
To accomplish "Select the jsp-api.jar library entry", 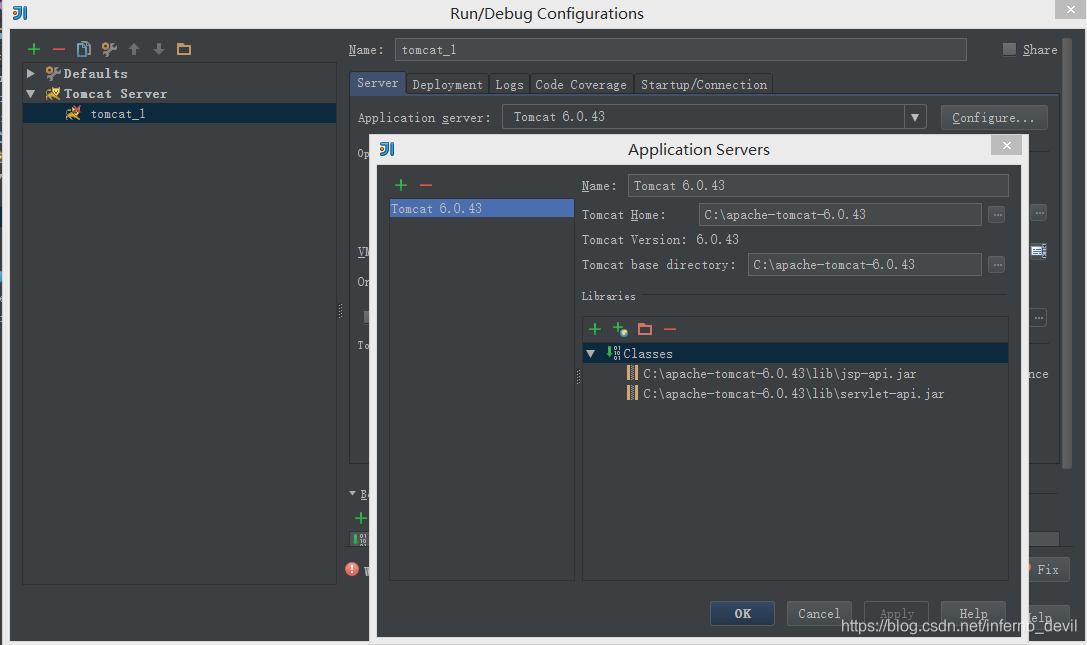I will click(x=779, y=373).
